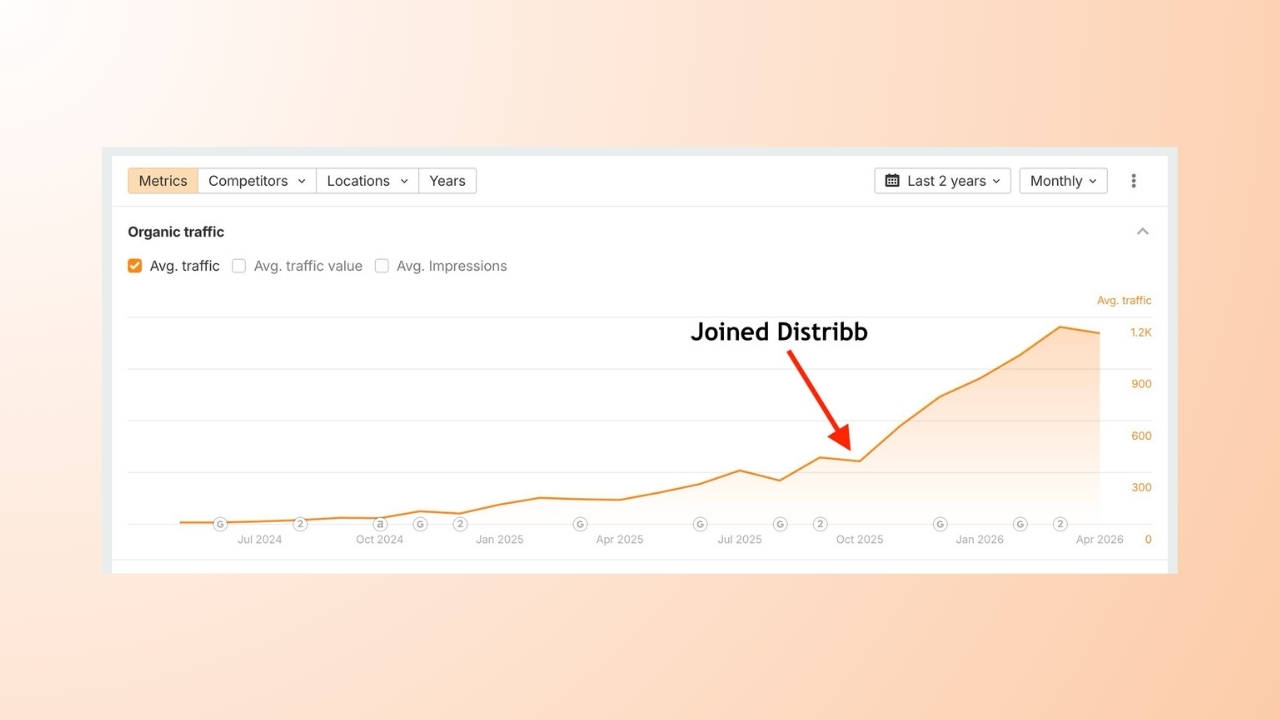The image size is (1280, 720).
Task: Collapse the Organic traffic section chevron
Action: click(x=1142, y=232)
